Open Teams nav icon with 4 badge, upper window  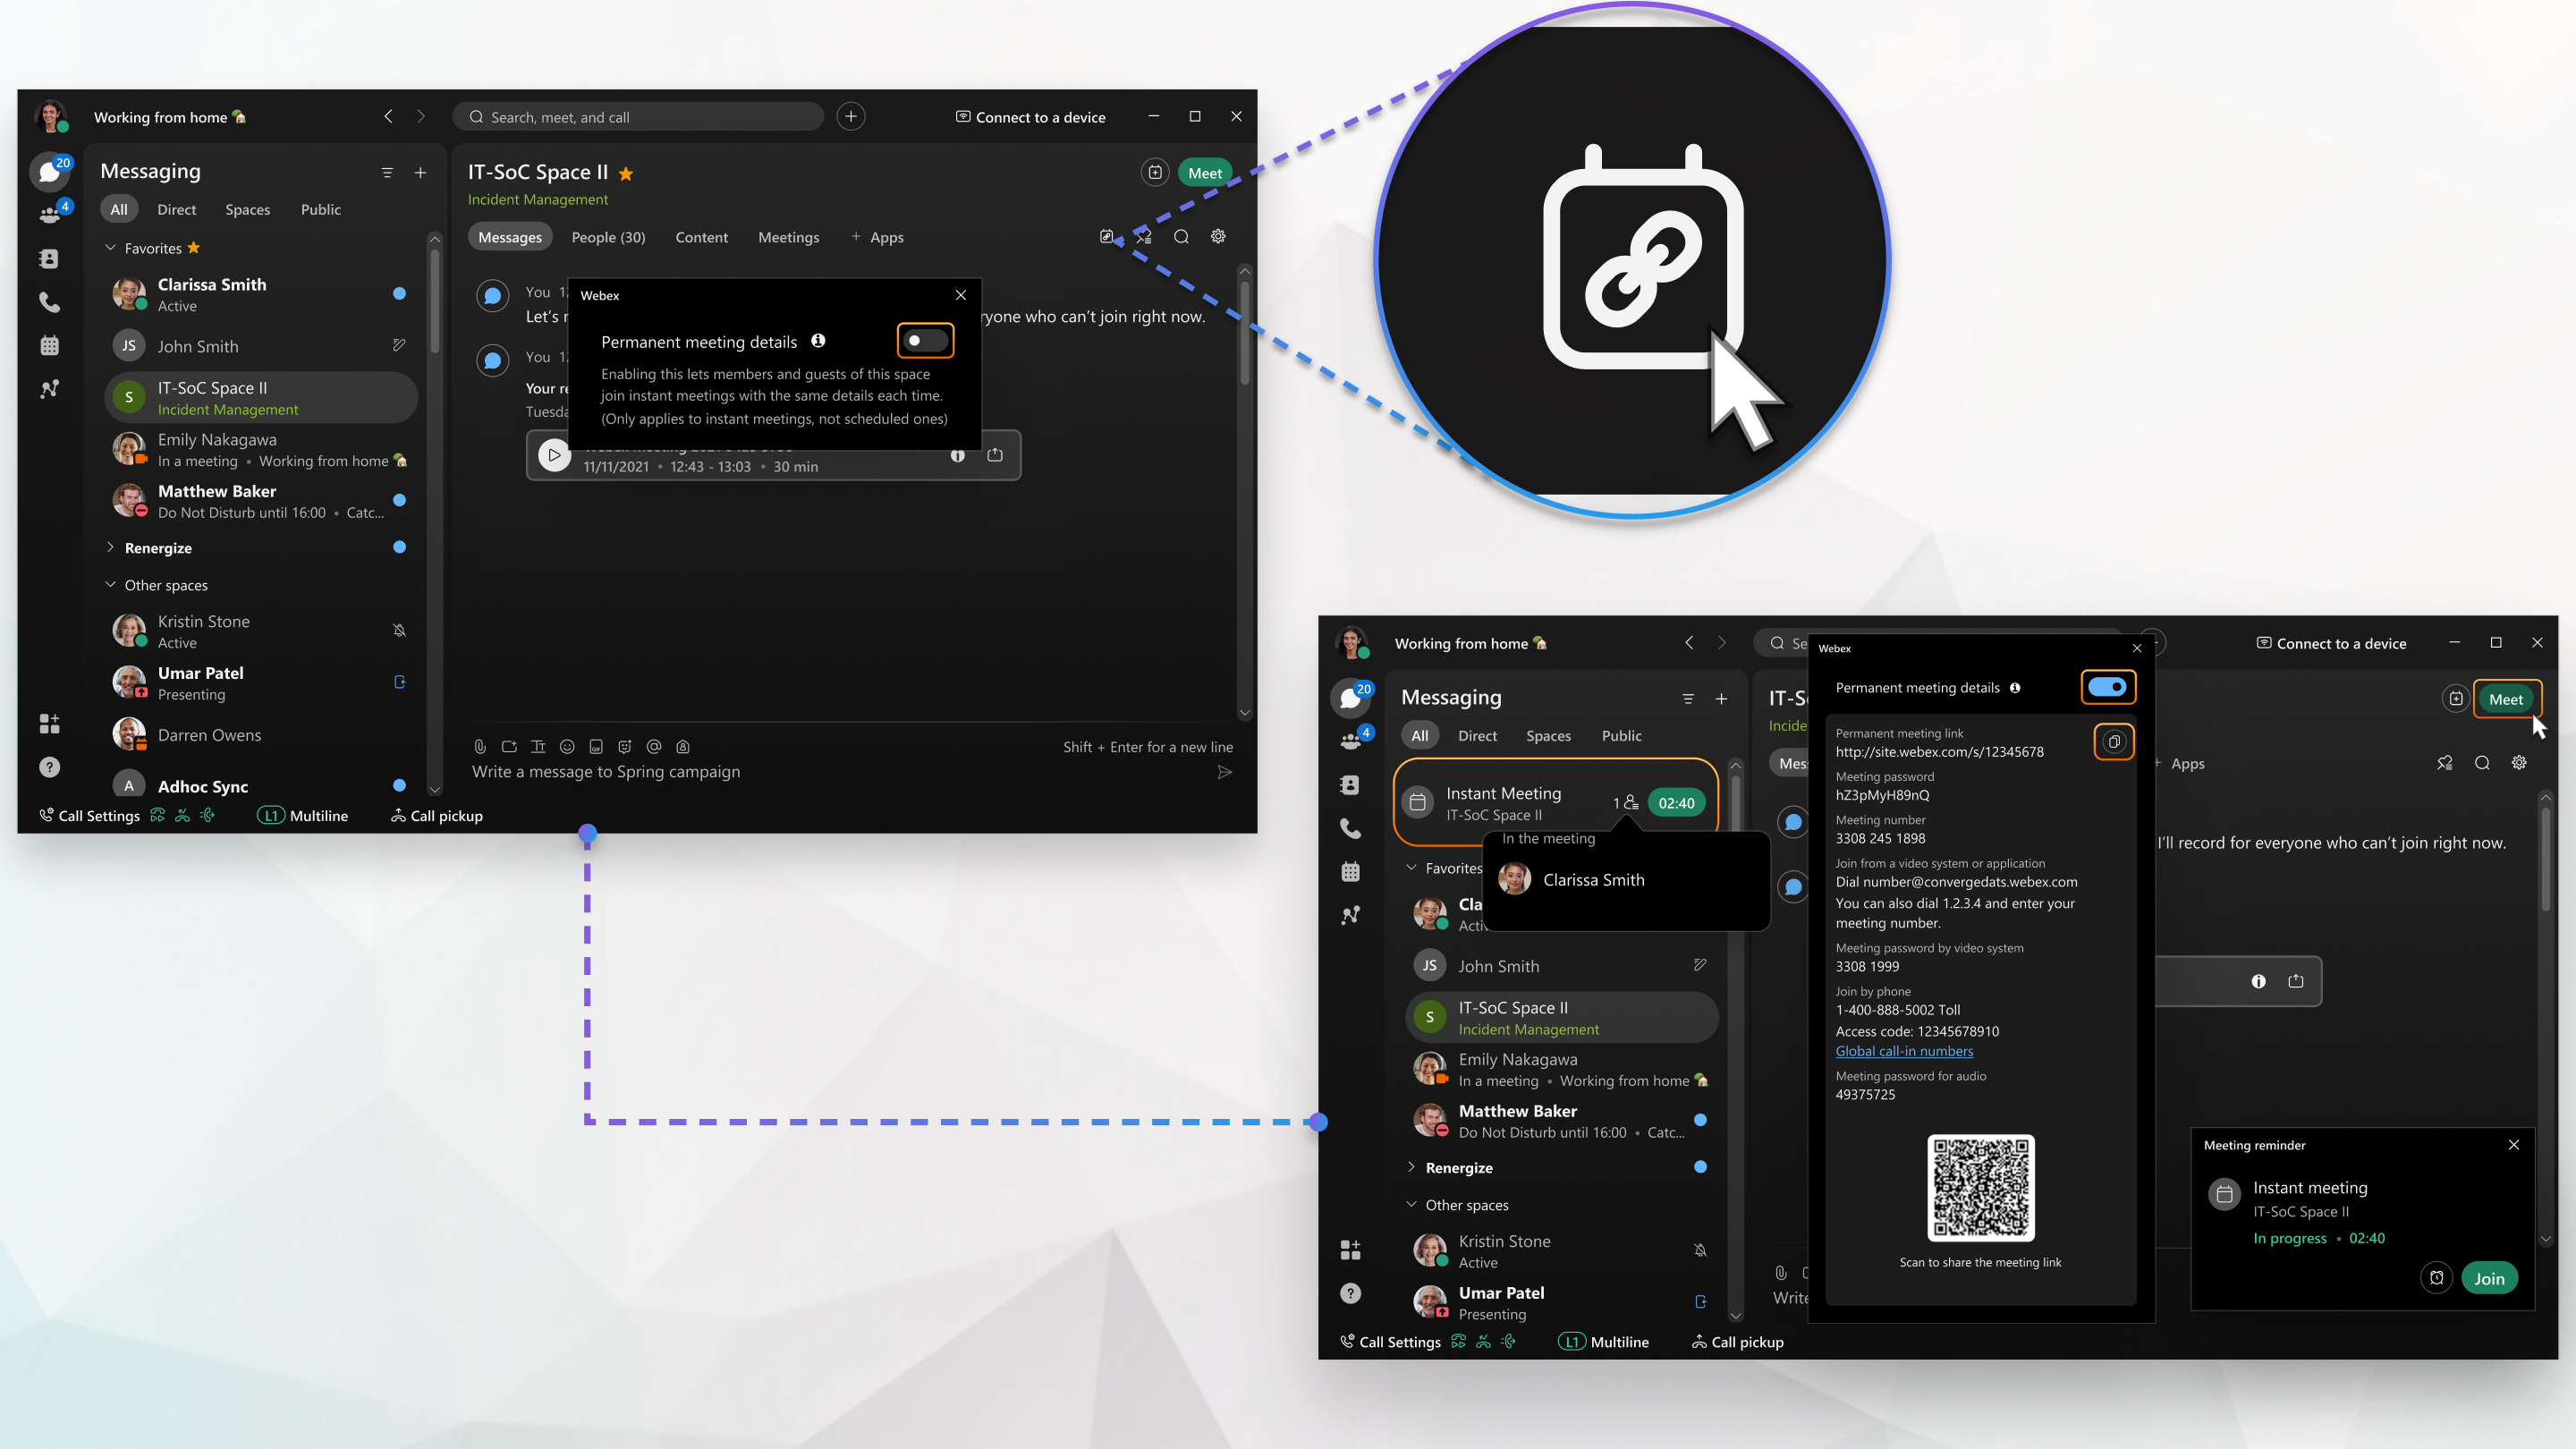(x=50, y=214)
